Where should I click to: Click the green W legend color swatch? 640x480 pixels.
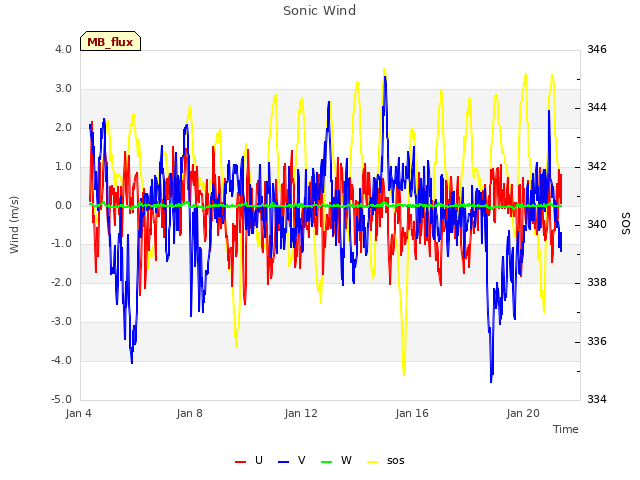tap(327, 462)
